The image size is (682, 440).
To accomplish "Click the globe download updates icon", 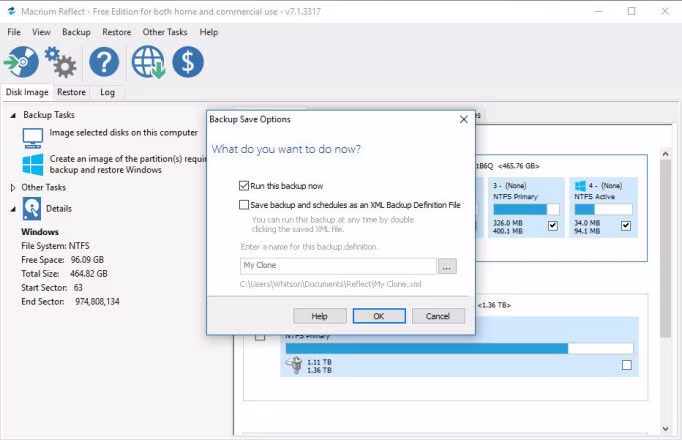I will [x=148, y=62].
